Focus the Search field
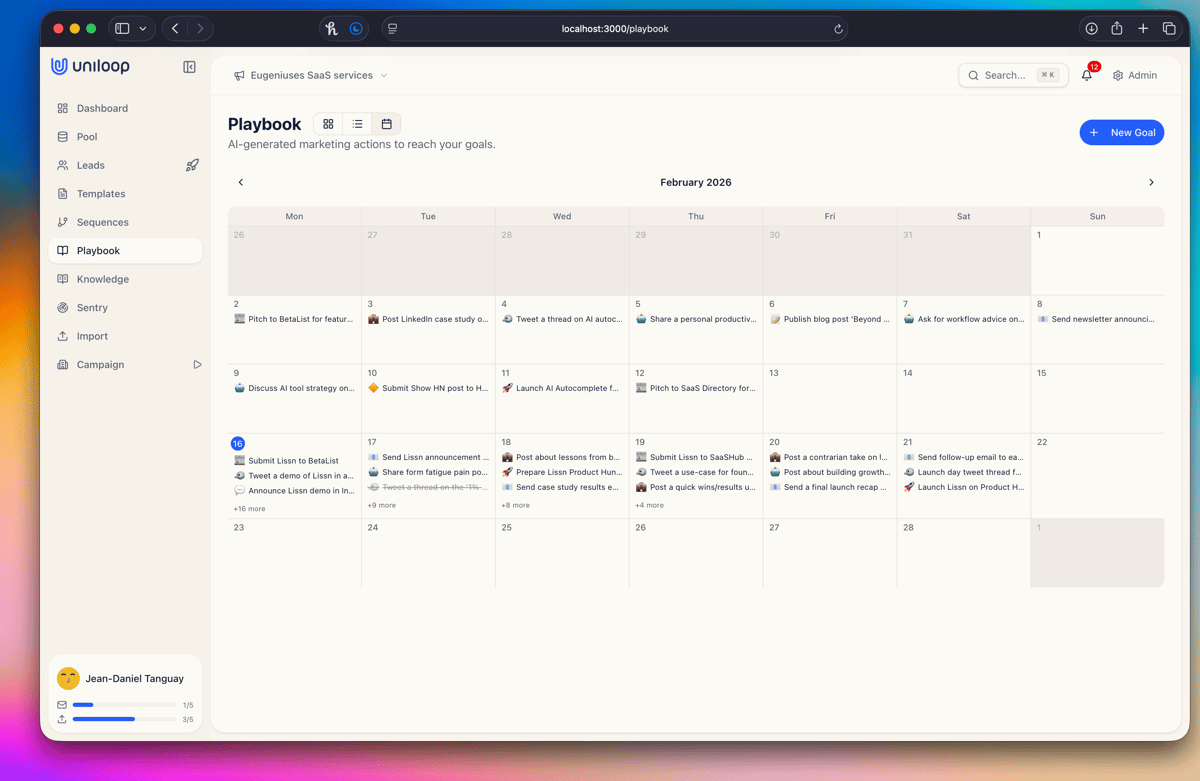This screenshot has height=781, width=1200. 1013,75
